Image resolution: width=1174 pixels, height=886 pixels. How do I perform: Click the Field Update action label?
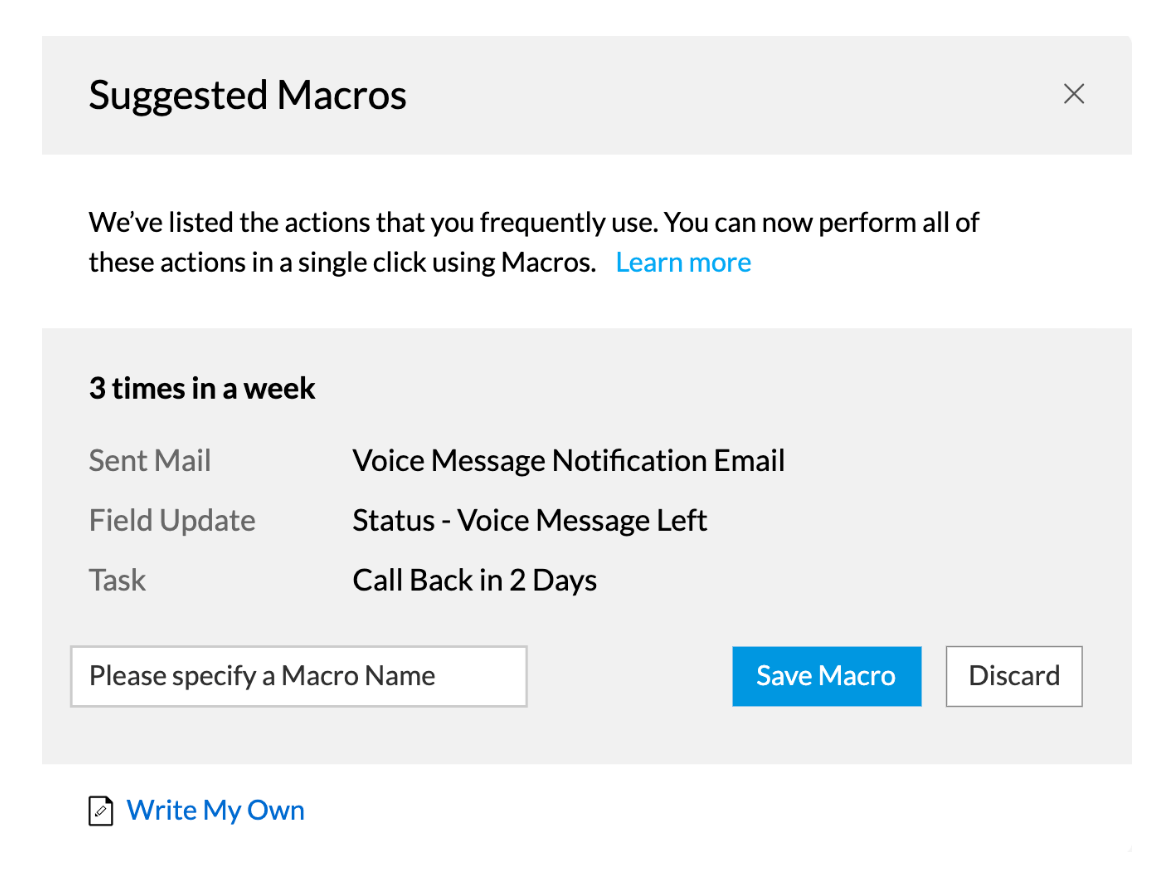click(x=172, y=521)
